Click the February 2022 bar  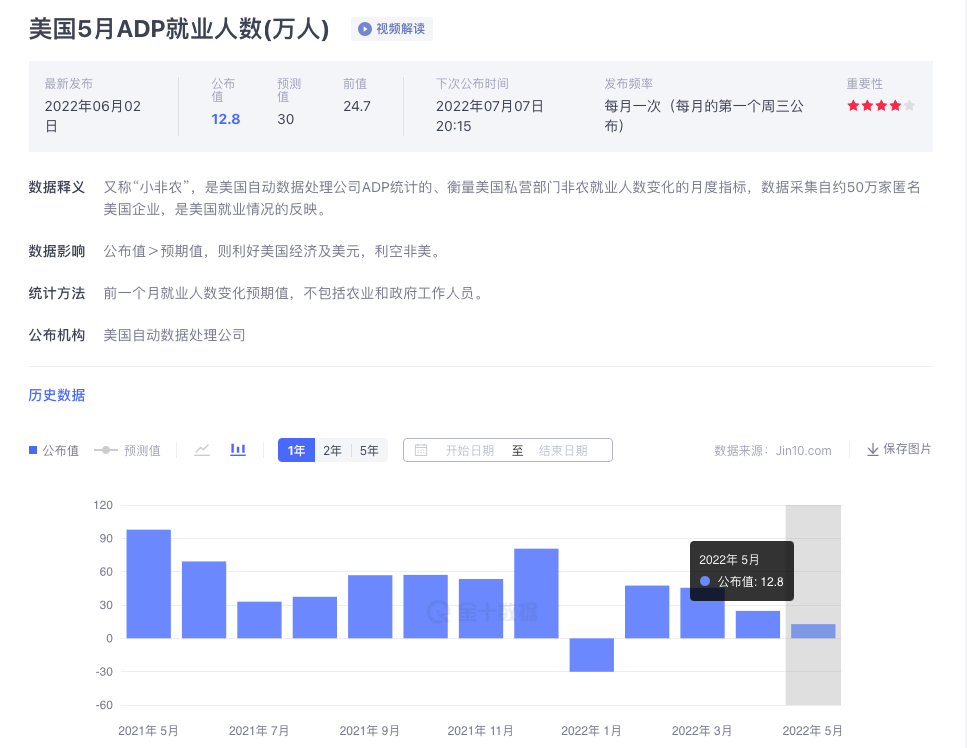click(x=647, y=612)
